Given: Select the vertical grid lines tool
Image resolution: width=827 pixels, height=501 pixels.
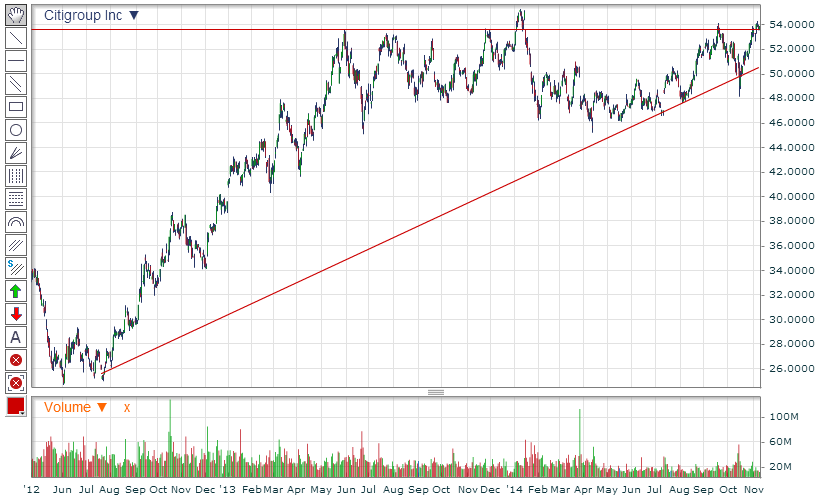Looking at the screenshot, I should 16,176.
